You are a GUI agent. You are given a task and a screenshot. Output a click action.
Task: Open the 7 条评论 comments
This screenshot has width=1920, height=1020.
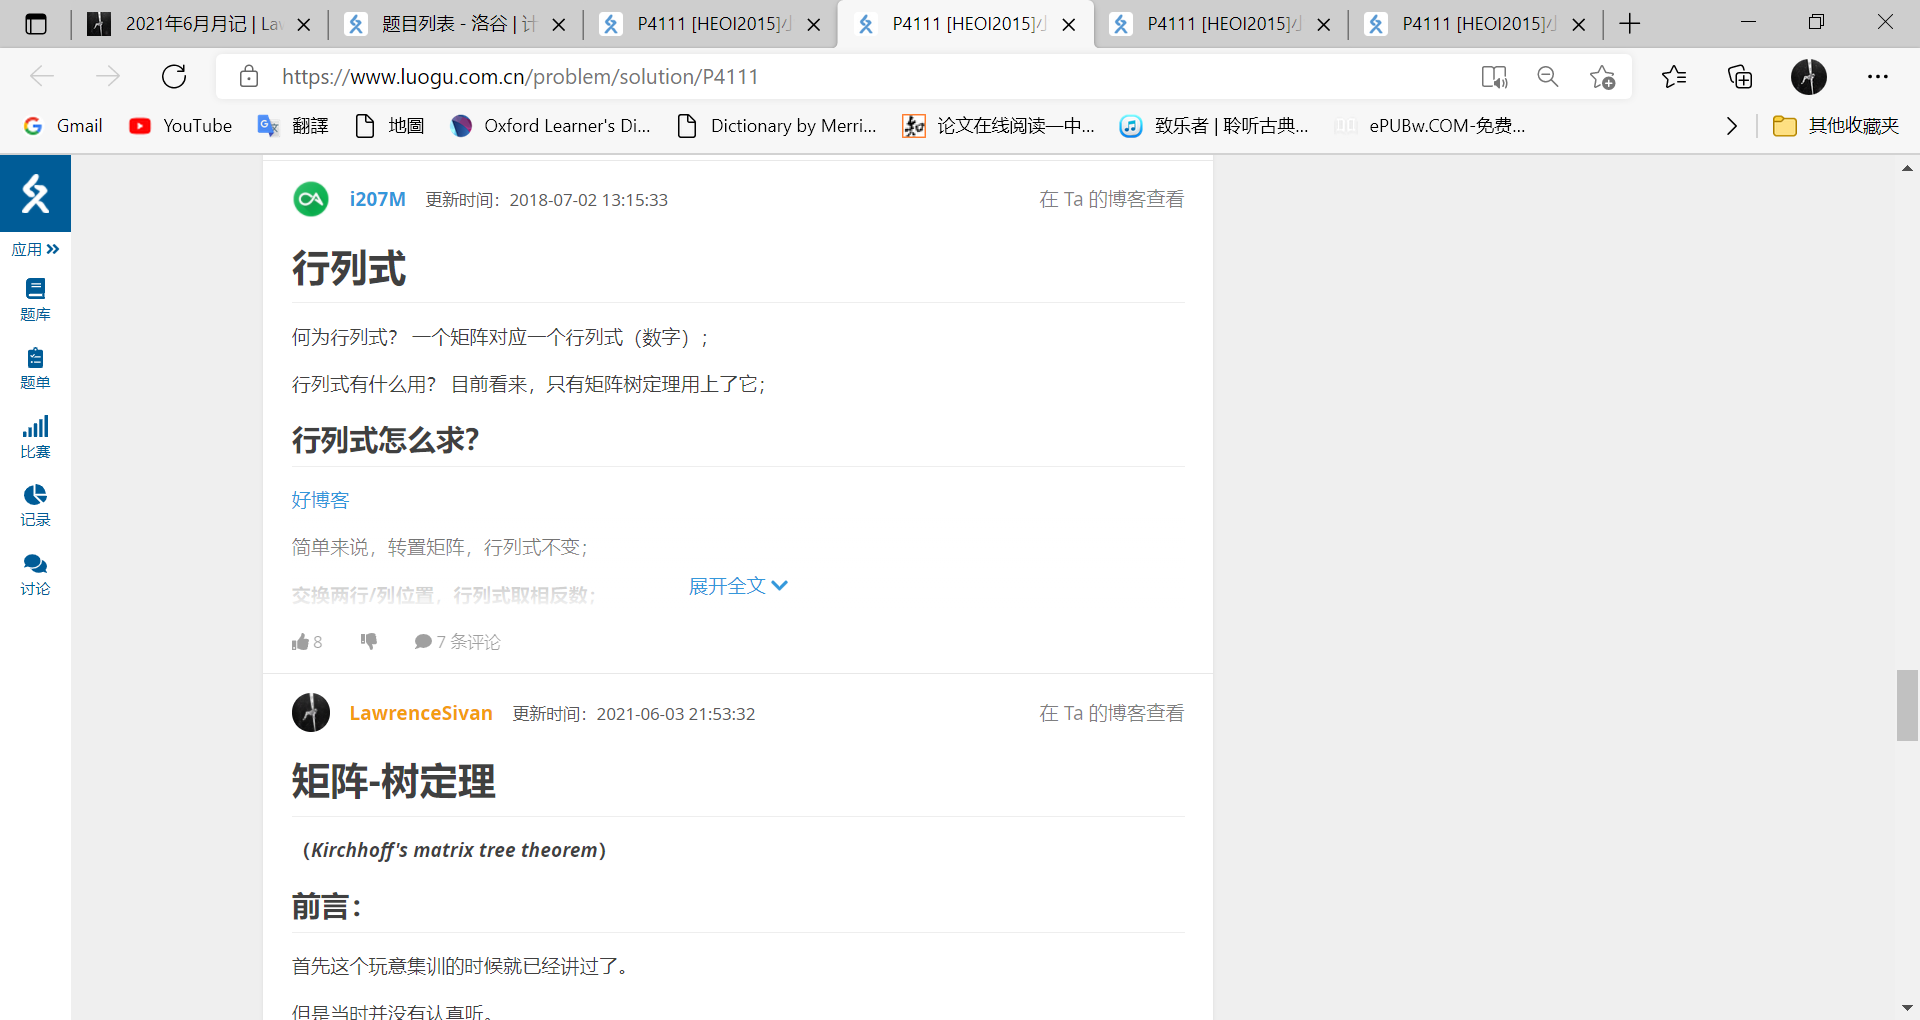tap(457, 642)
